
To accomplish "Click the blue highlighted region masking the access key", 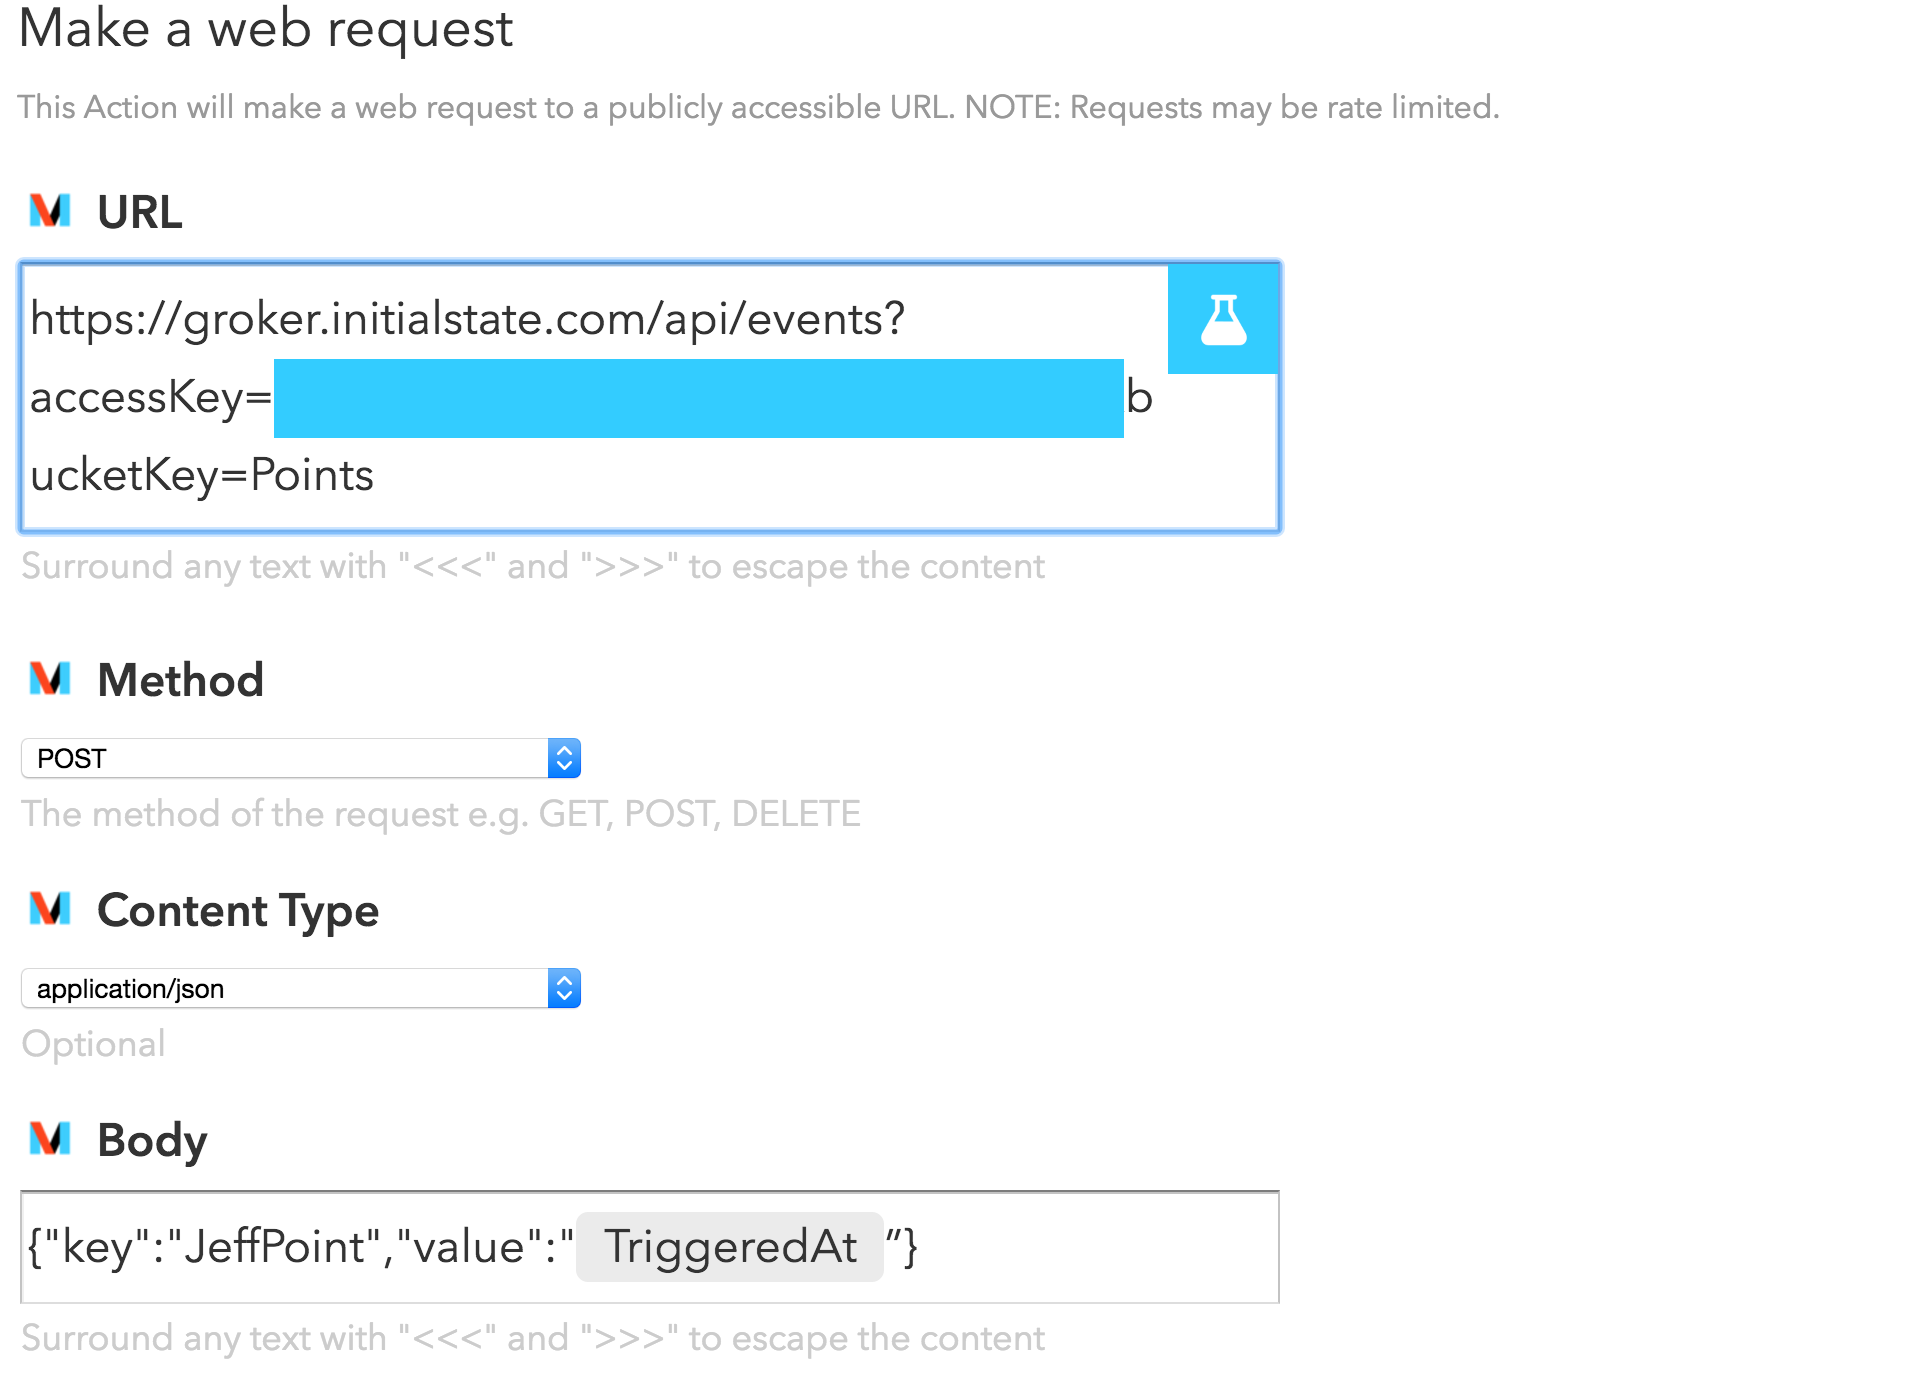I will pos(698,398).
